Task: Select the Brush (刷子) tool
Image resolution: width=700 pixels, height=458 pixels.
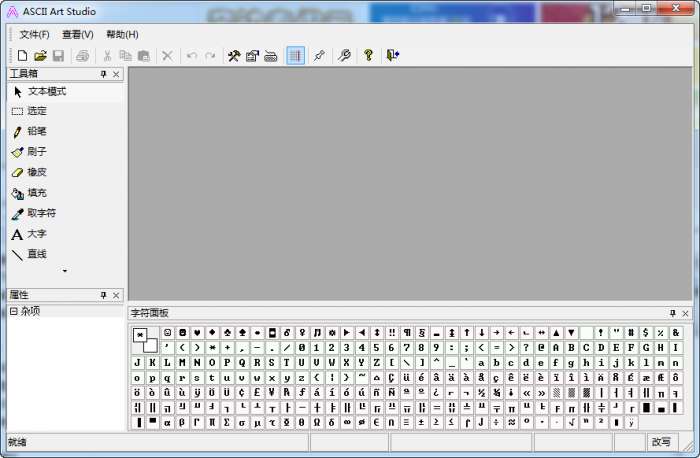Action: click(x=36, y=152)
